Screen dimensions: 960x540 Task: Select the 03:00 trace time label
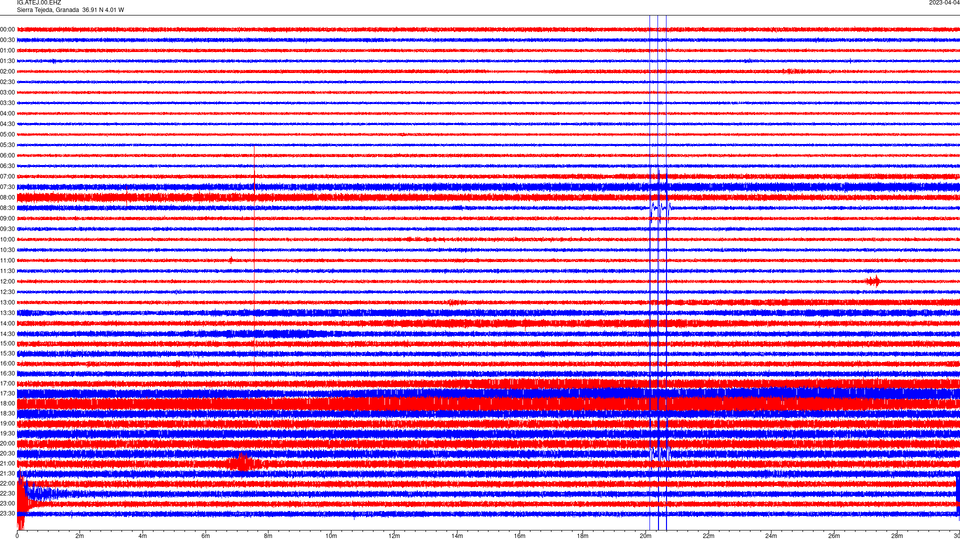pyautogui.click(x=7, y=92)
